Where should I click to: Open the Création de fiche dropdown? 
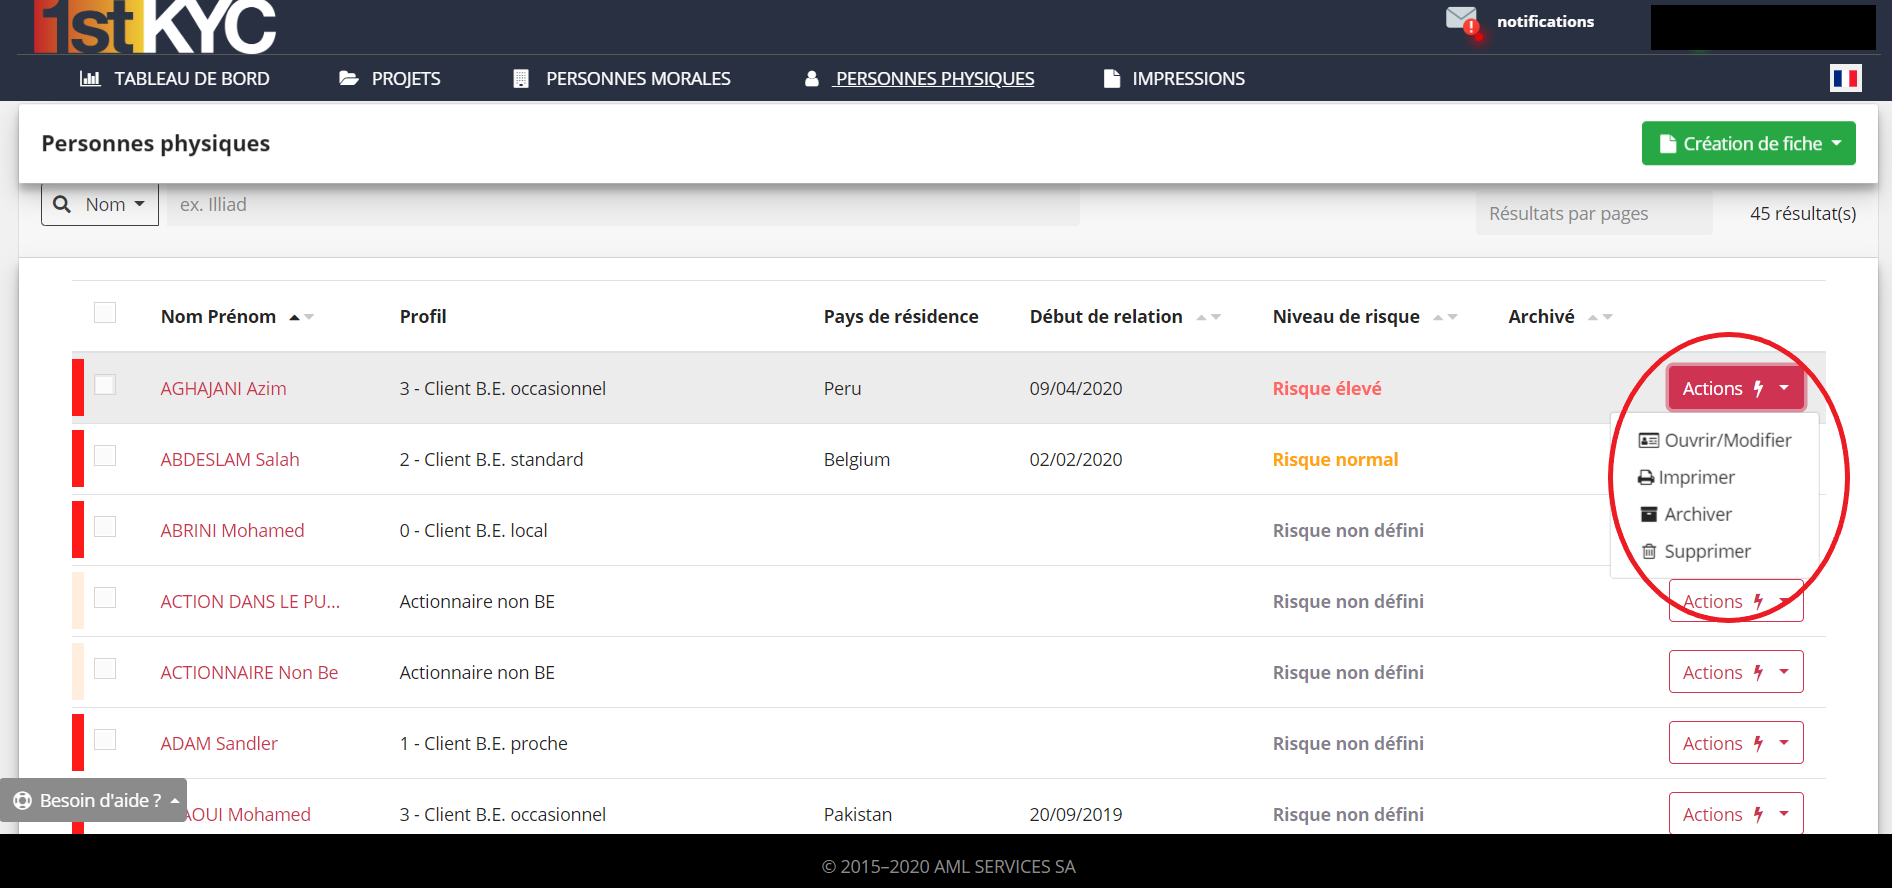pyautogui.click(x=1748, y=144)
